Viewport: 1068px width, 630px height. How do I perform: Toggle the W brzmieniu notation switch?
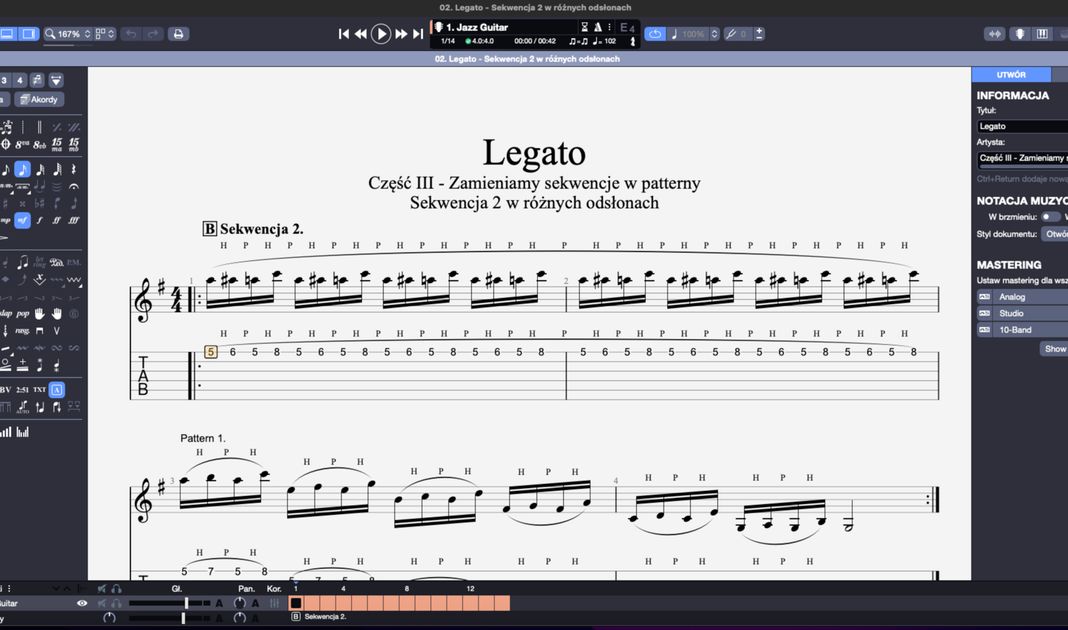tap(1050, 216)
